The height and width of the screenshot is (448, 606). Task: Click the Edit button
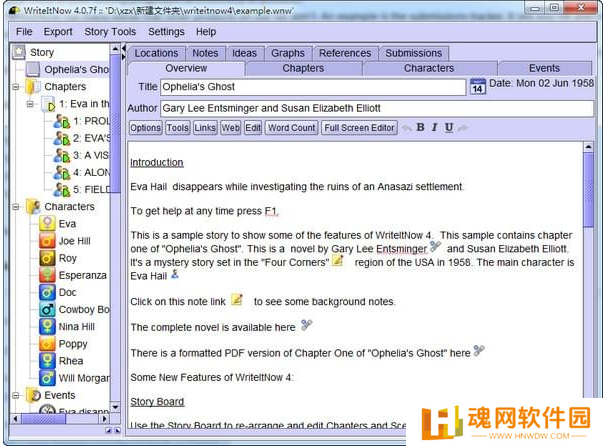(x=253, y=128)
